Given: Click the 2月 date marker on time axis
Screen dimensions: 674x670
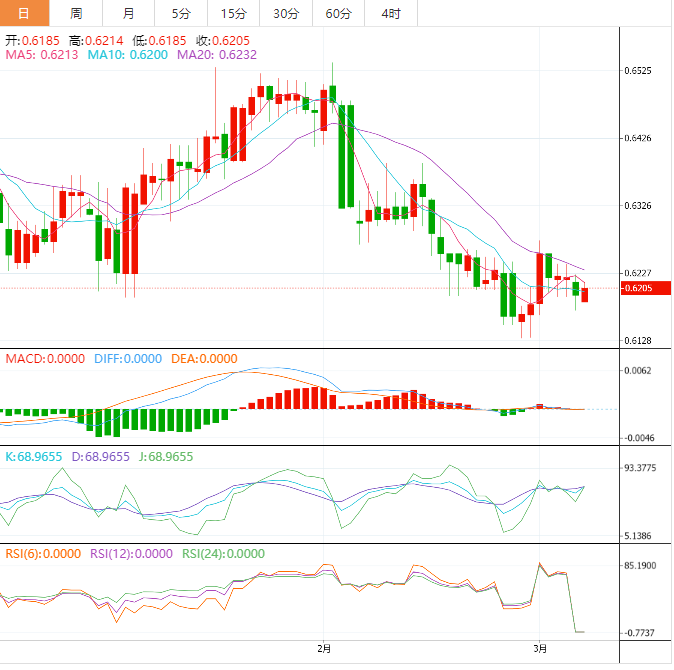Looking at the screenshot, I should [324, 649].
